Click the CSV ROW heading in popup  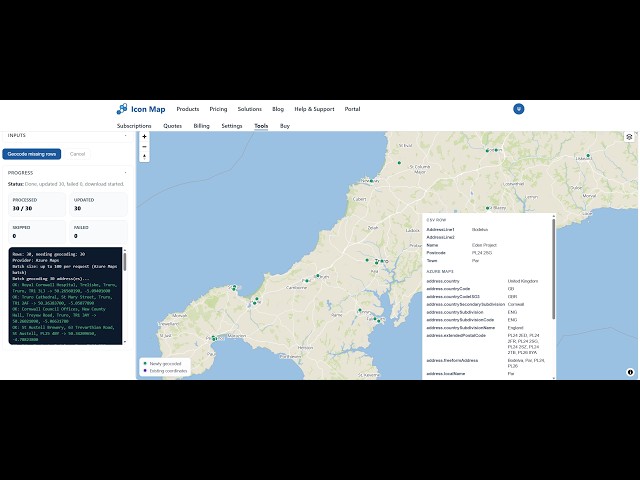pos(436,220)
